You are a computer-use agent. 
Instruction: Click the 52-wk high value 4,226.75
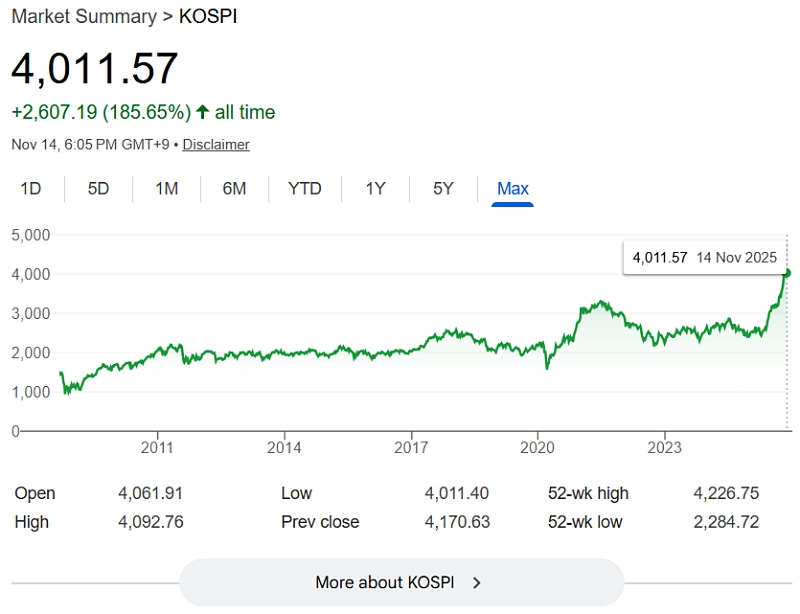(726, 493)
